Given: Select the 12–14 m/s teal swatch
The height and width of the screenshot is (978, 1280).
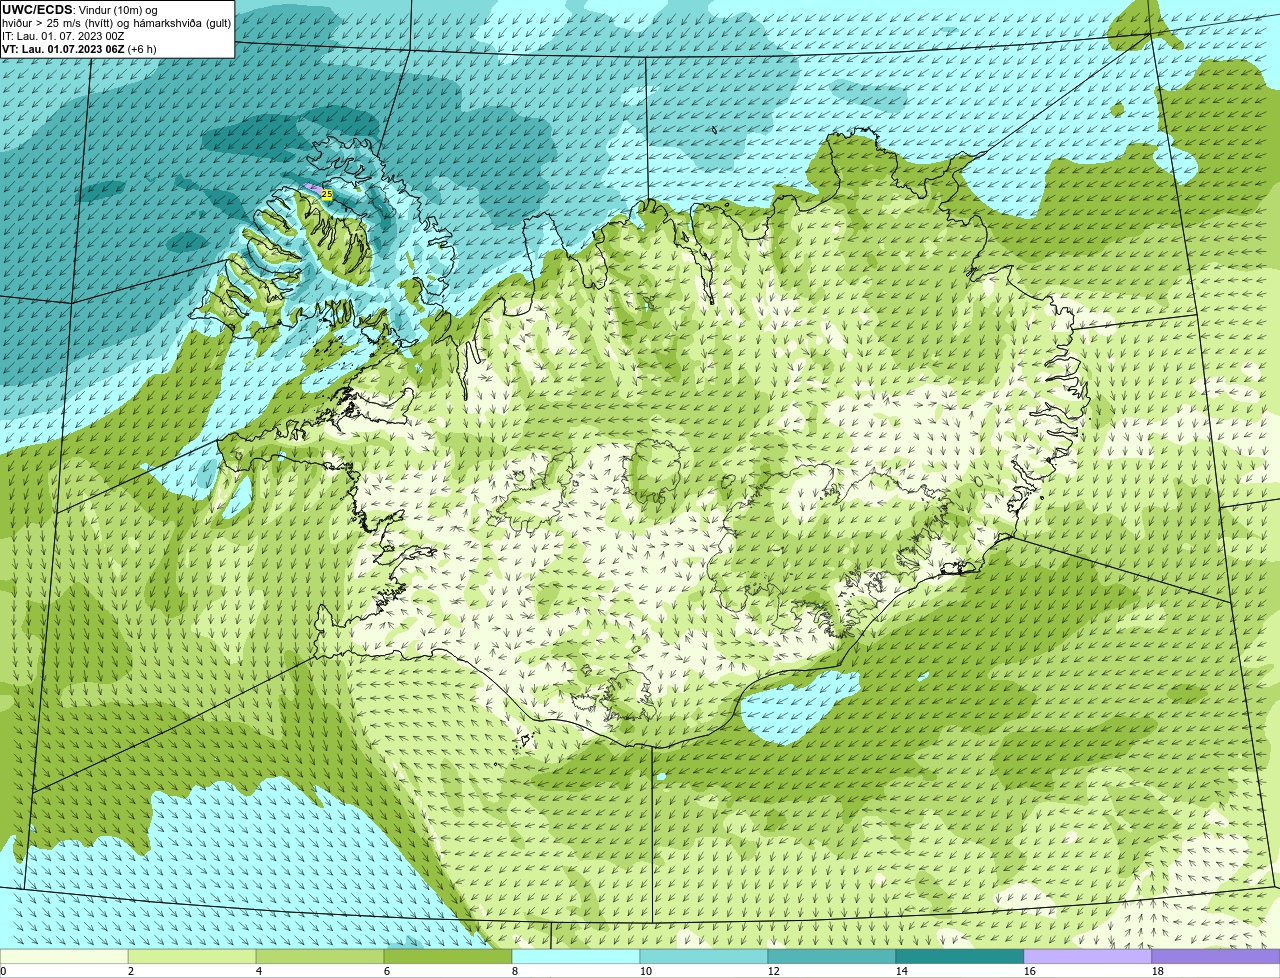Looking at the screenshot, I should (x=832, y=957).
